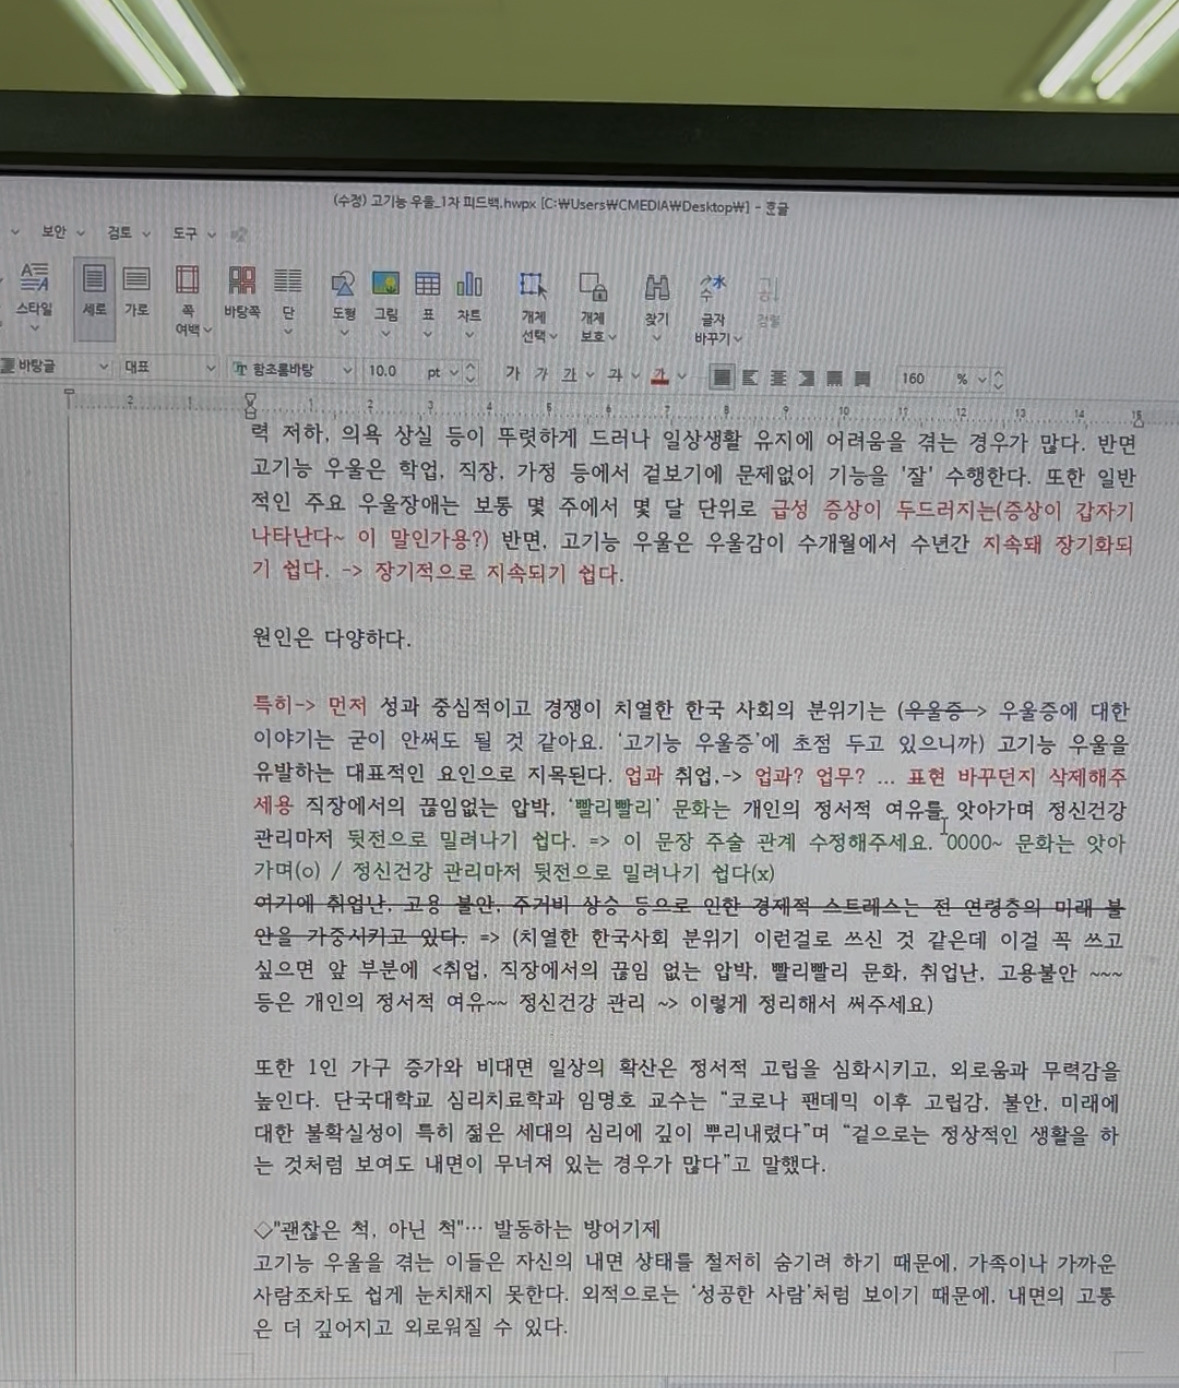Open the 차트 chart insert tool

click(x=468, y=283)
